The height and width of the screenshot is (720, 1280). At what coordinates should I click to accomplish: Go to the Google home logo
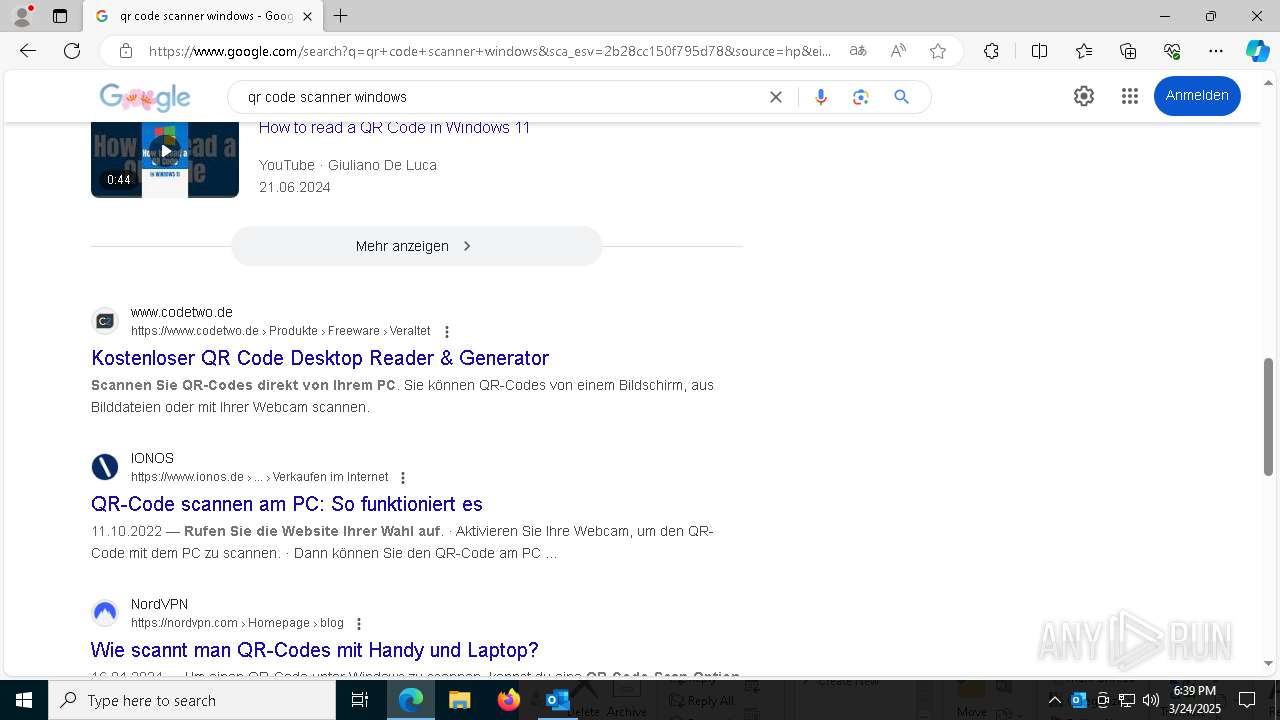[145, 97]
